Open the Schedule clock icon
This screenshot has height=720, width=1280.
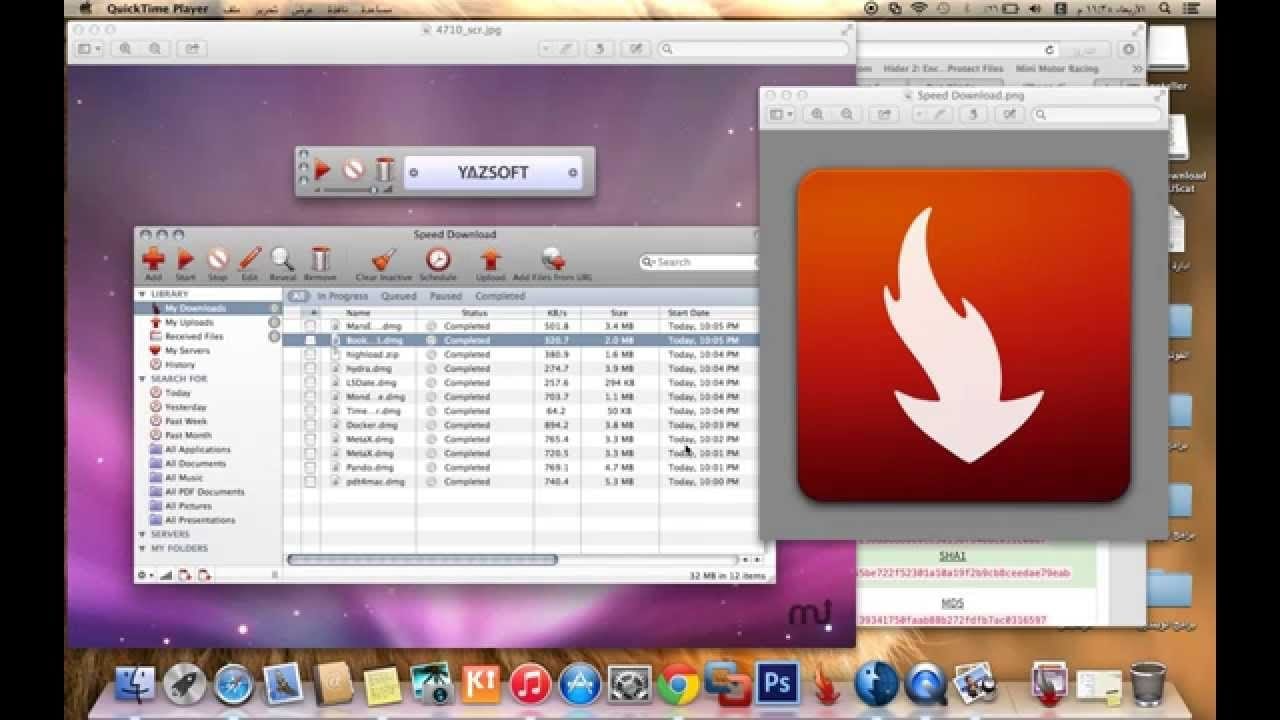pyautogui.click(x=438, y=260)
